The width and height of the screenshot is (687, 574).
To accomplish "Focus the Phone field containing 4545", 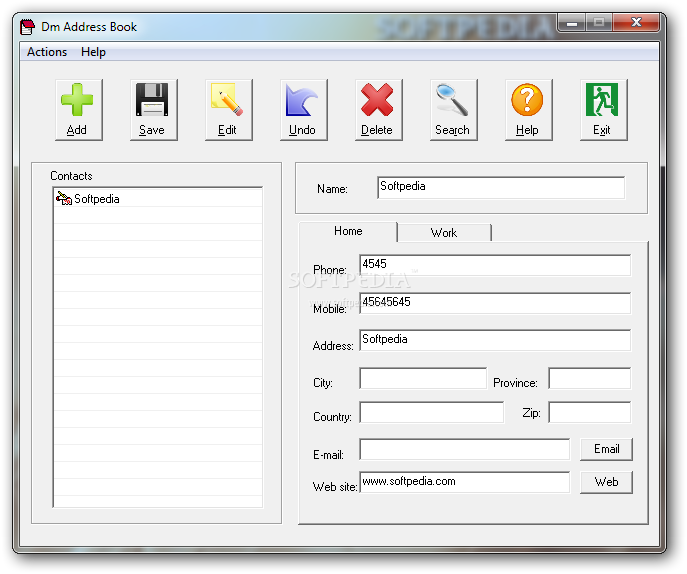I will (x=495, y=265).
